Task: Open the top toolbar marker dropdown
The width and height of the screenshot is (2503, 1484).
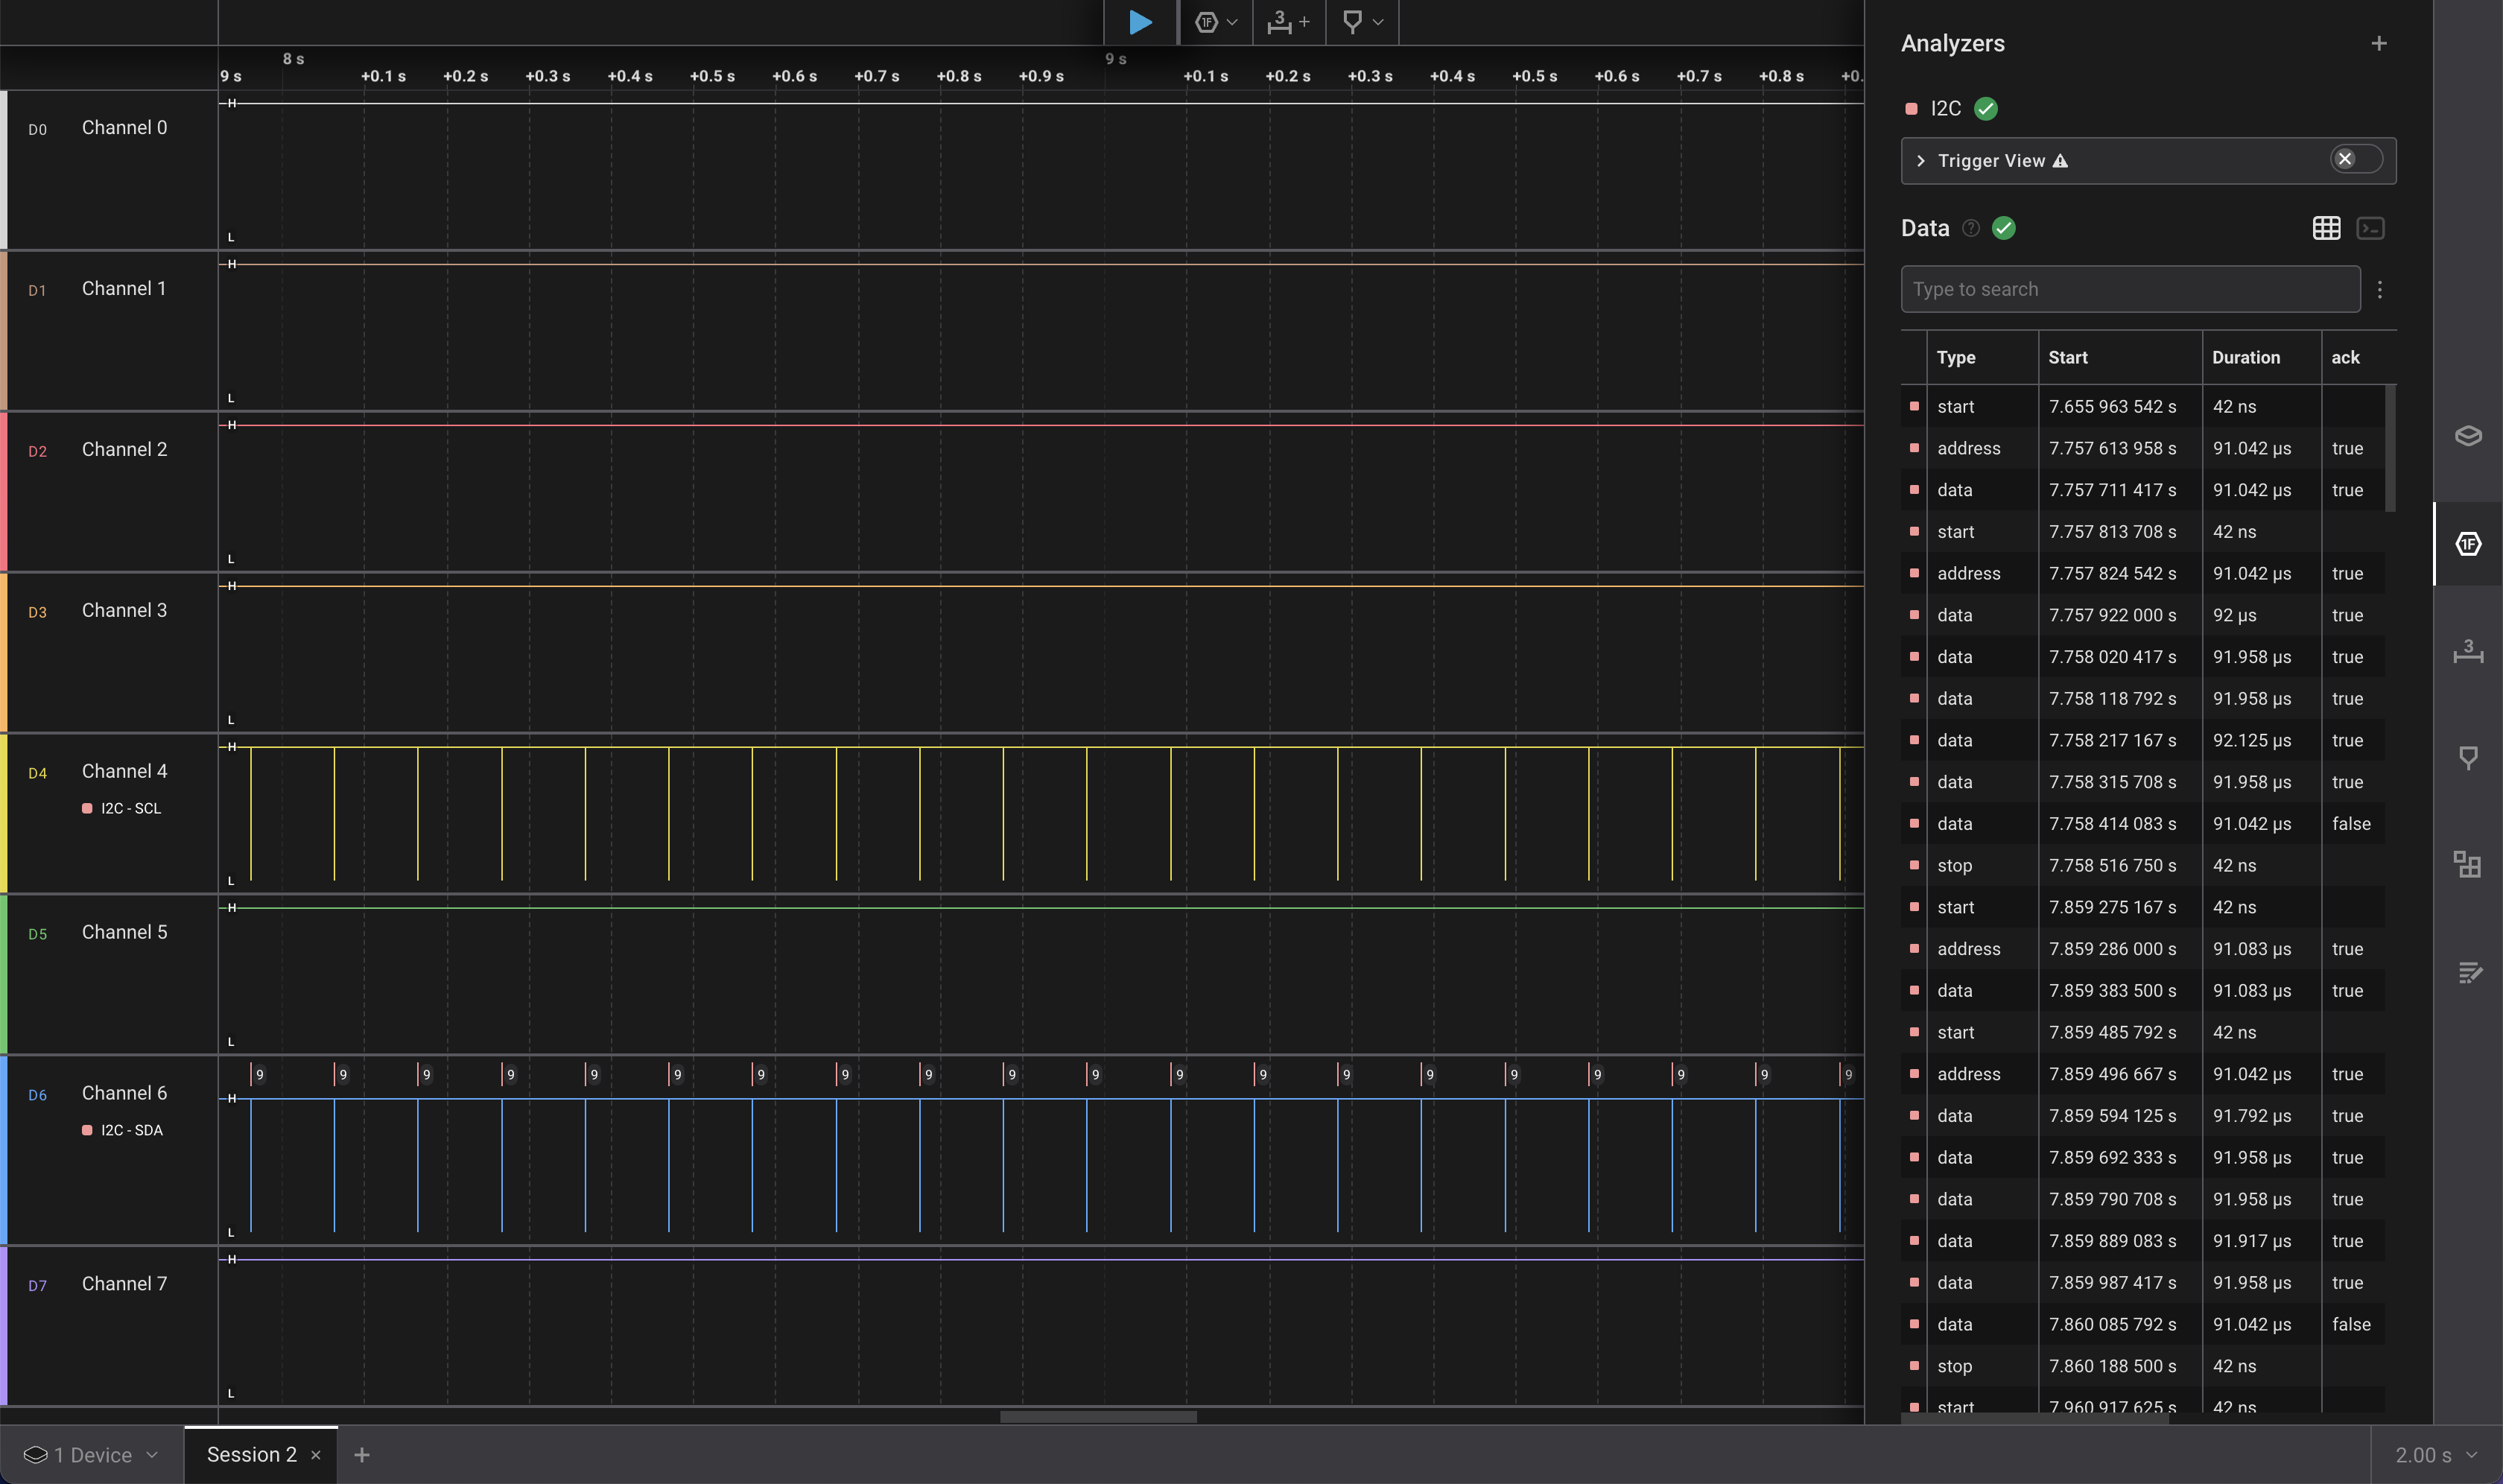Action: [1362, 22]
